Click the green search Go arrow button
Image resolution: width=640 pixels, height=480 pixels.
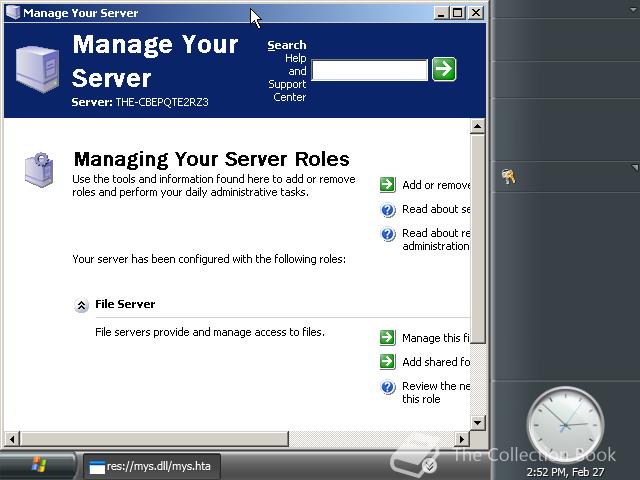tap(444, 69)
